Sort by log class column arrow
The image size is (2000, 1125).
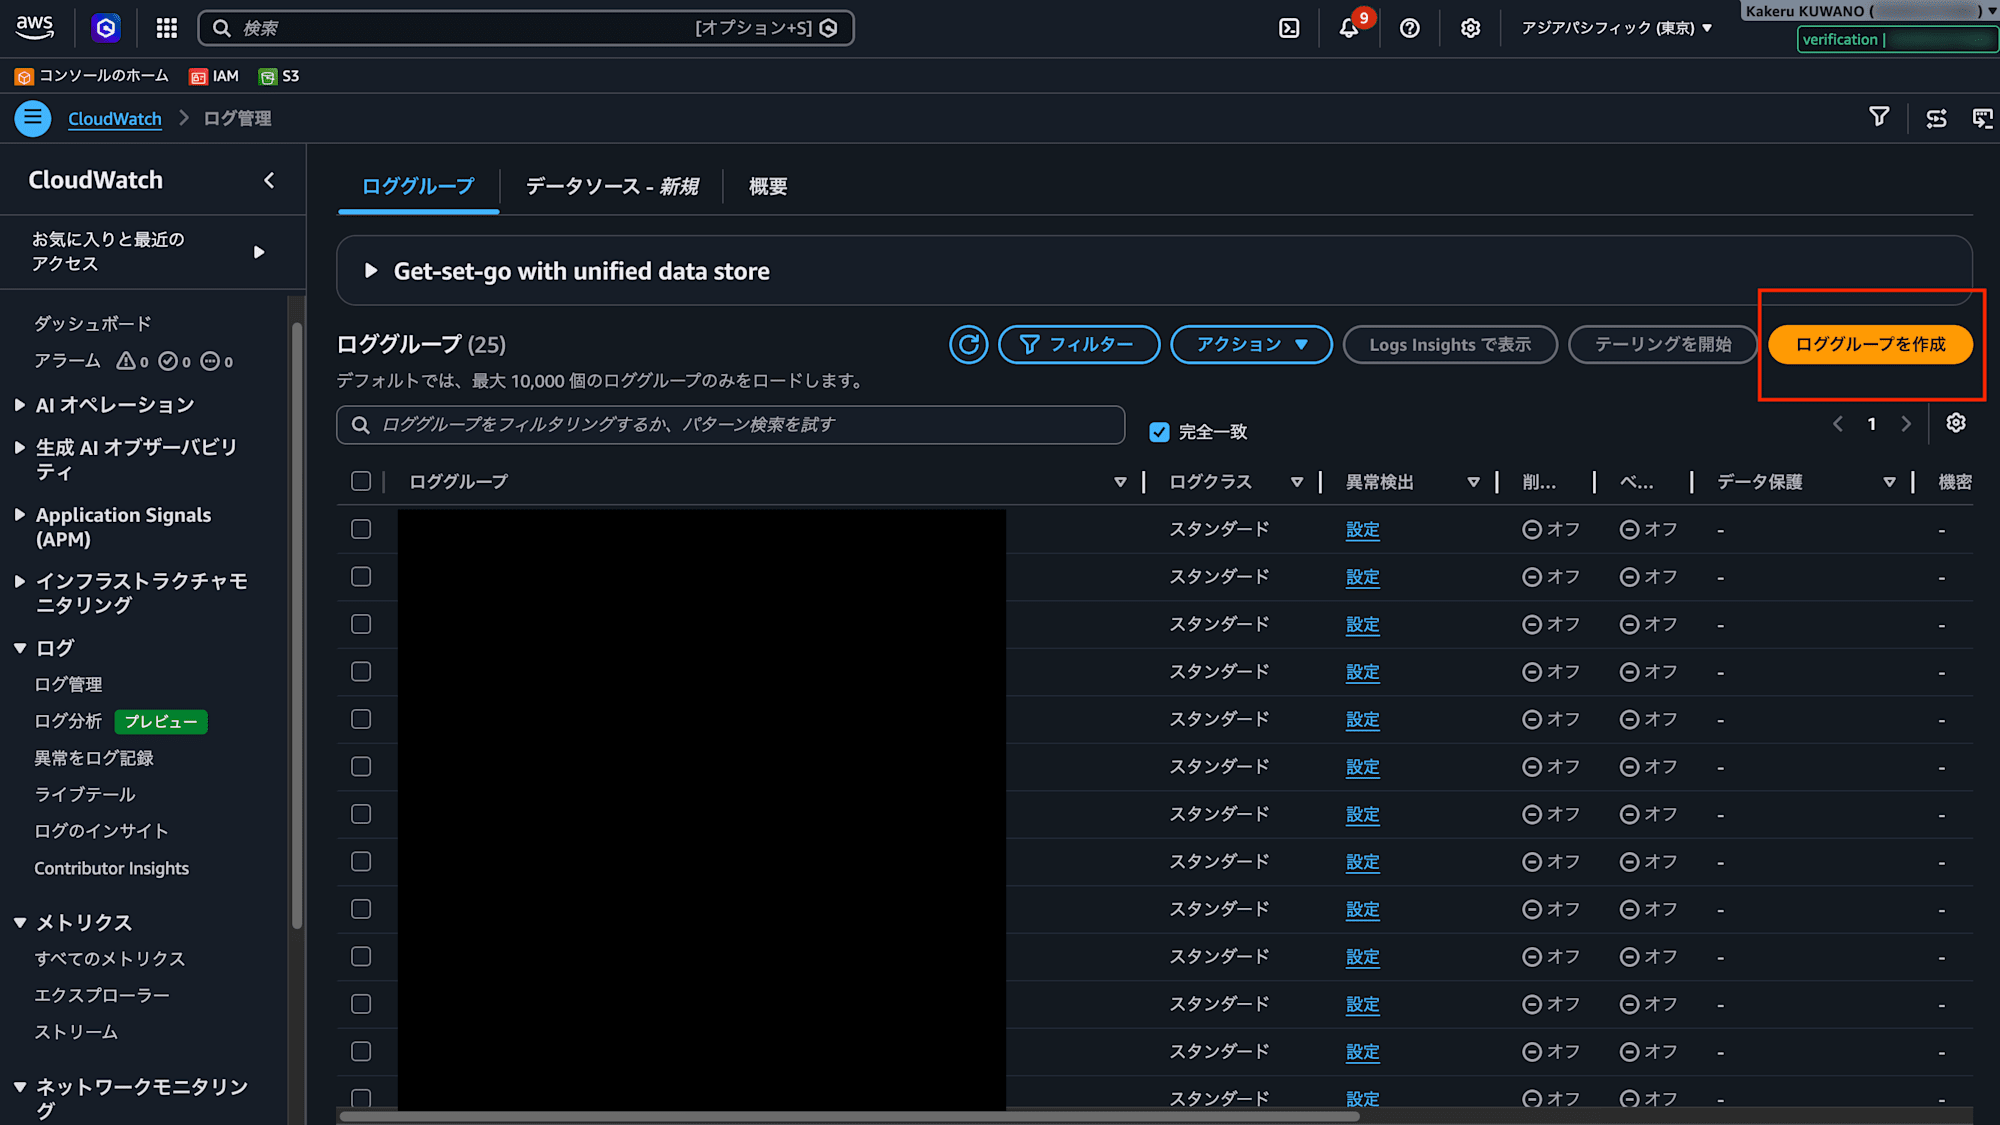pyautogui.click(x=1297, y=482)
